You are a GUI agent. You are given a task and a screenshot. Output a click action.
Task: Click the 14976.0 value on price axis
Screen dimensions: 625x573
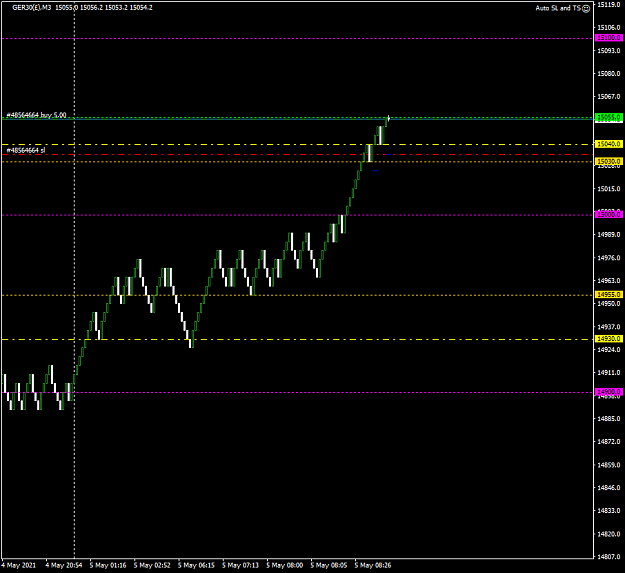point(609,258)
